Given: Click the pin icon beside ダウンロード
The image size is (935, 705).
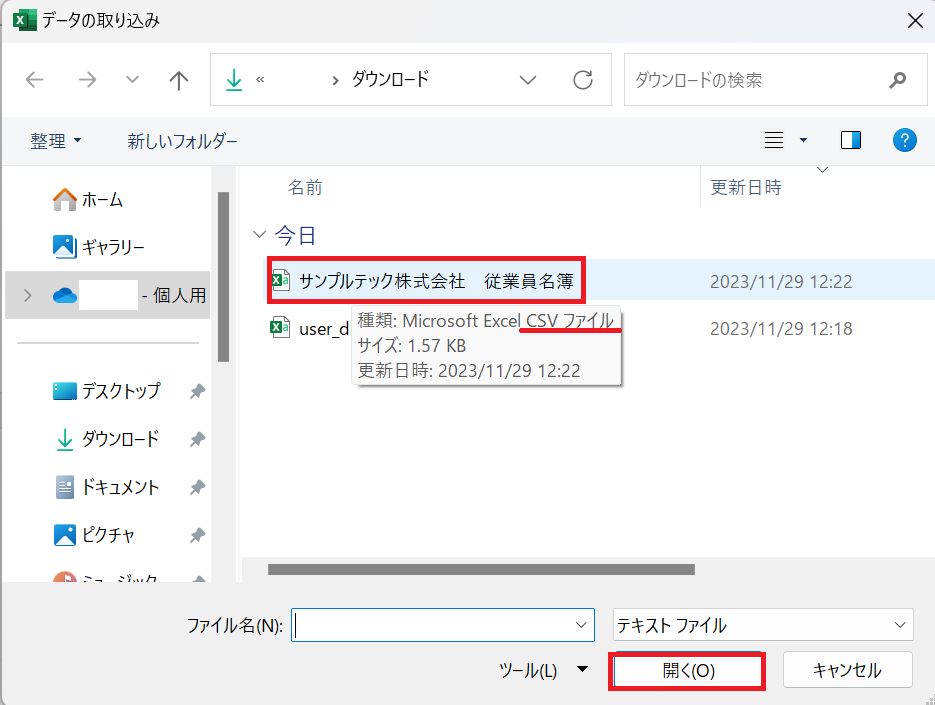Looking at the screenshot, I should pyautogui.click(x=197, y=440).
